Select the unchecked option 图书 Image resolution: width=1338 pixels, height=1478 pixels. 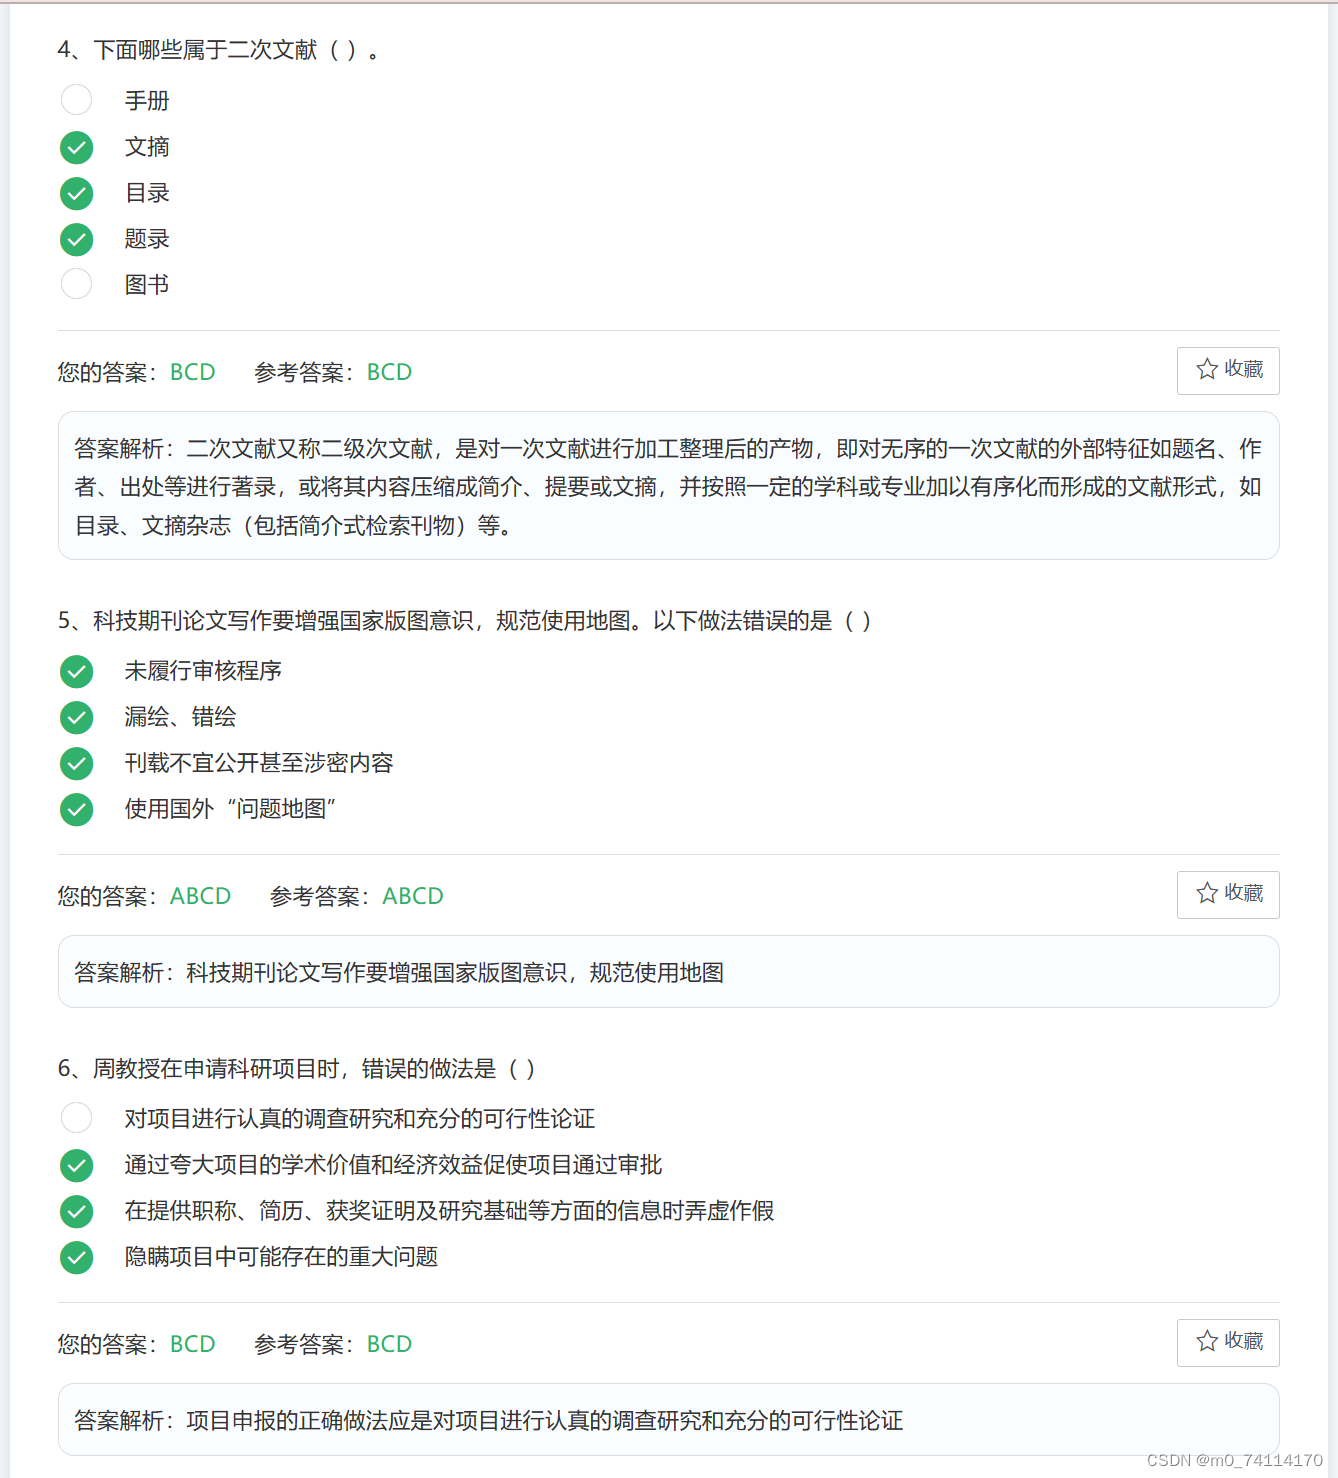[77, 284]
